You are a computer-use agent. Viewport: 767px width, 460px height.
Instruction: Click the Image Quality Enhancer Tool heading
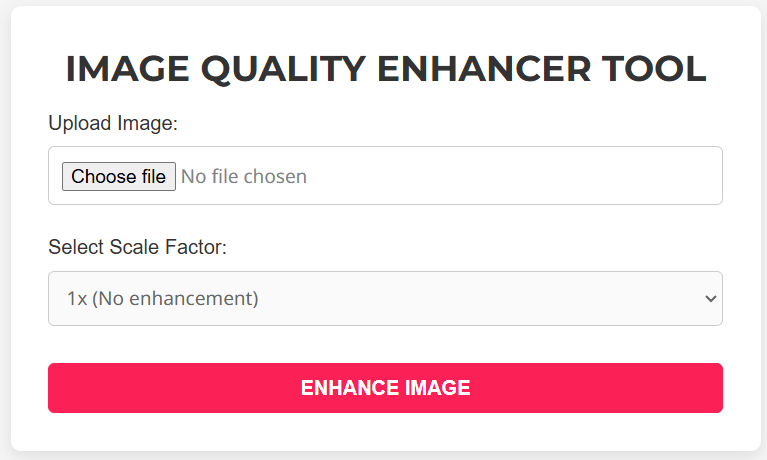[385, 69]
